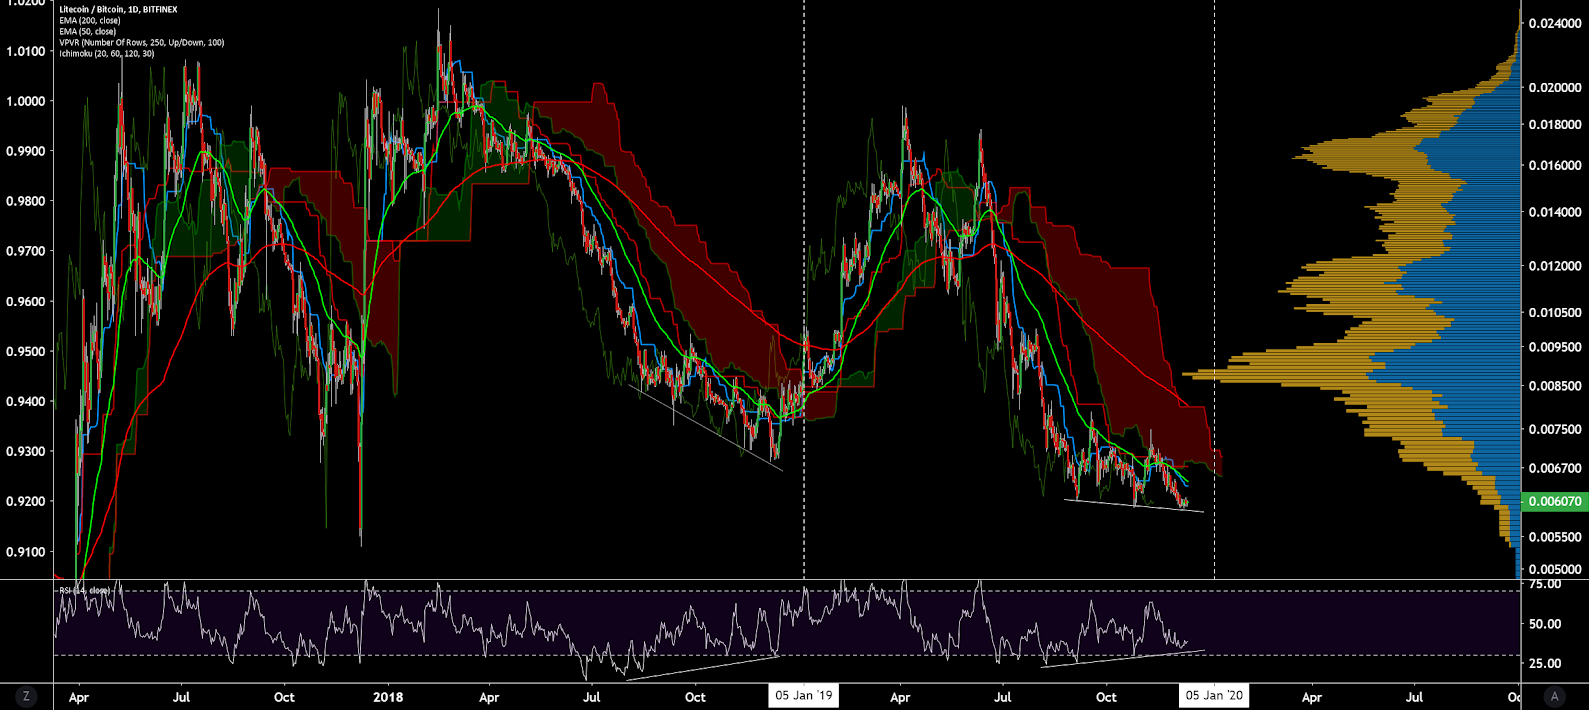Click the 05 Jan '19 date marker

pyautogui.click(x=804, y=696)
